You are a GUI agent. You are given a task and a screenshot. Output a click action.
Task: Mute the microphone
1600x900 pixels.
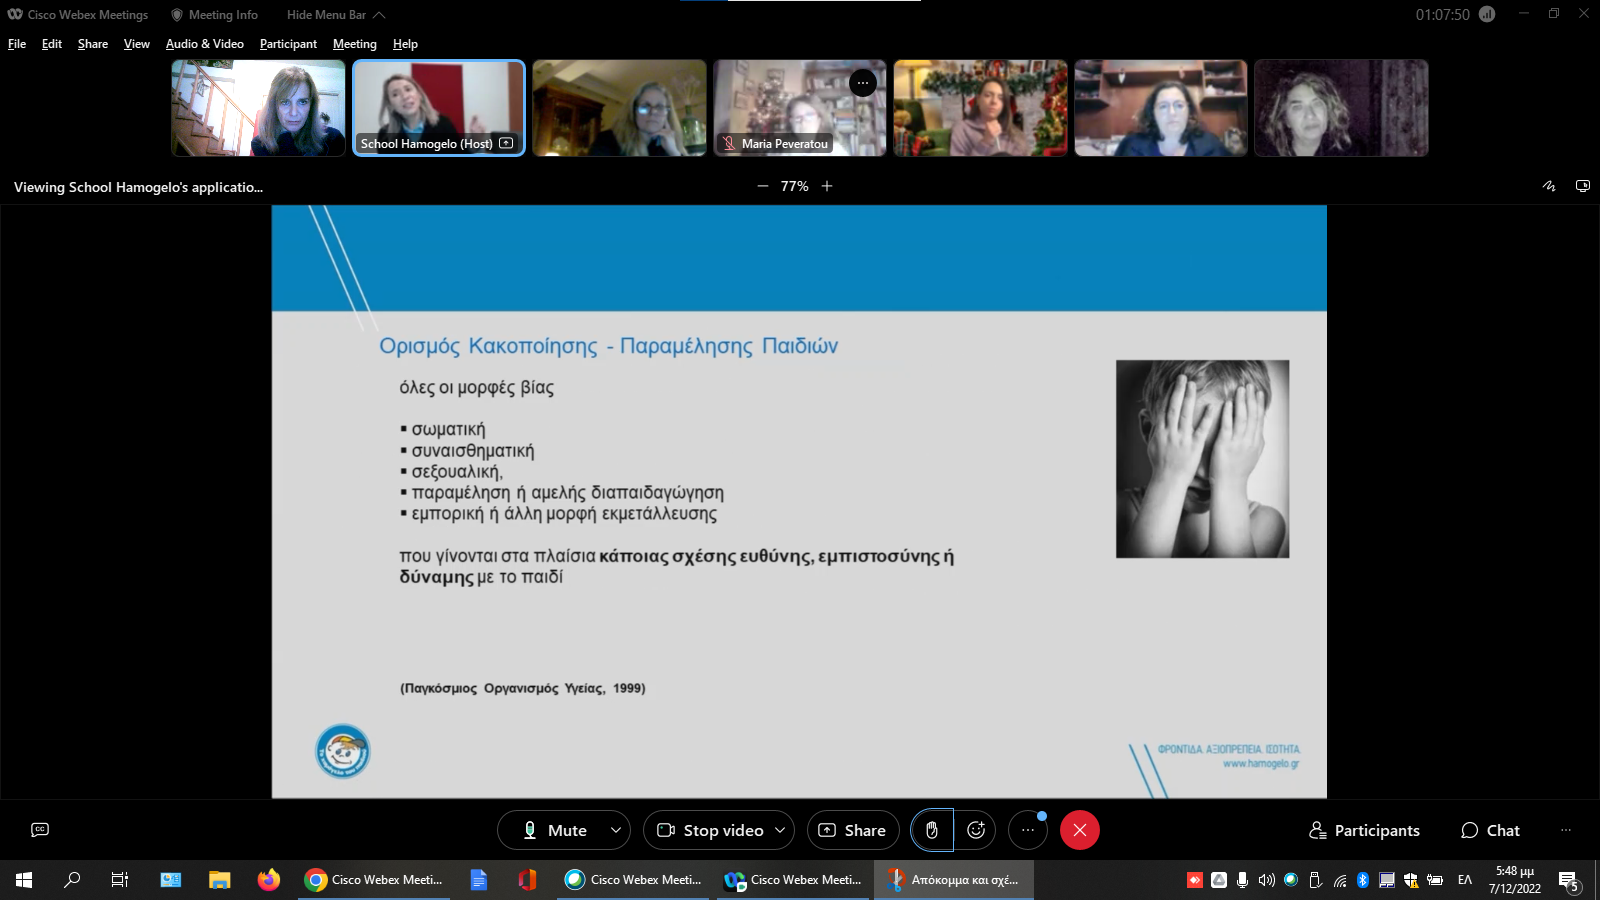[555, 830]
